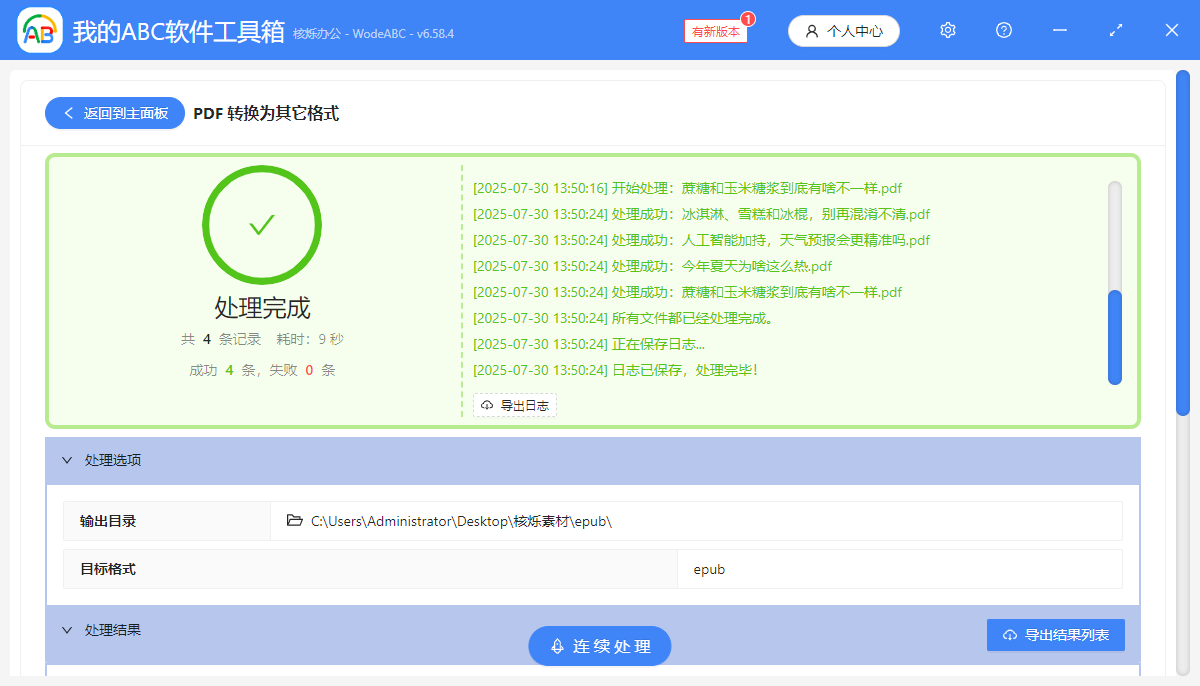The width and height of the screenshot is (1200, 686).
Task: Export the log with 导出日志
Action: tap(515, 405)
